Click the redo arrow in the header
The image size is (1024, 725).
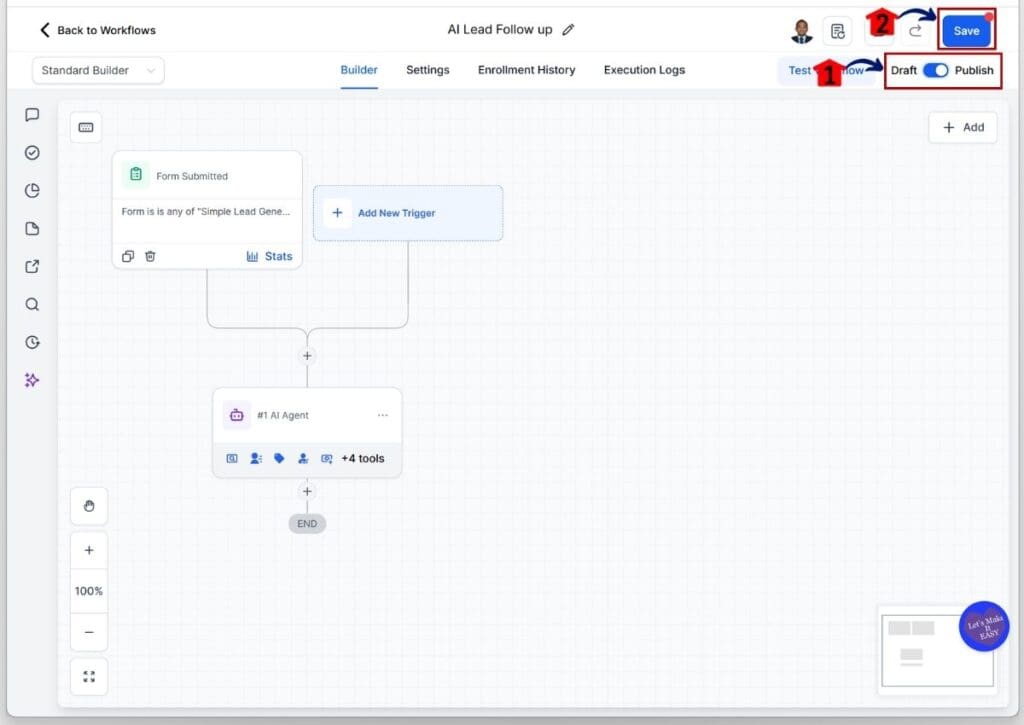(915, 30)
